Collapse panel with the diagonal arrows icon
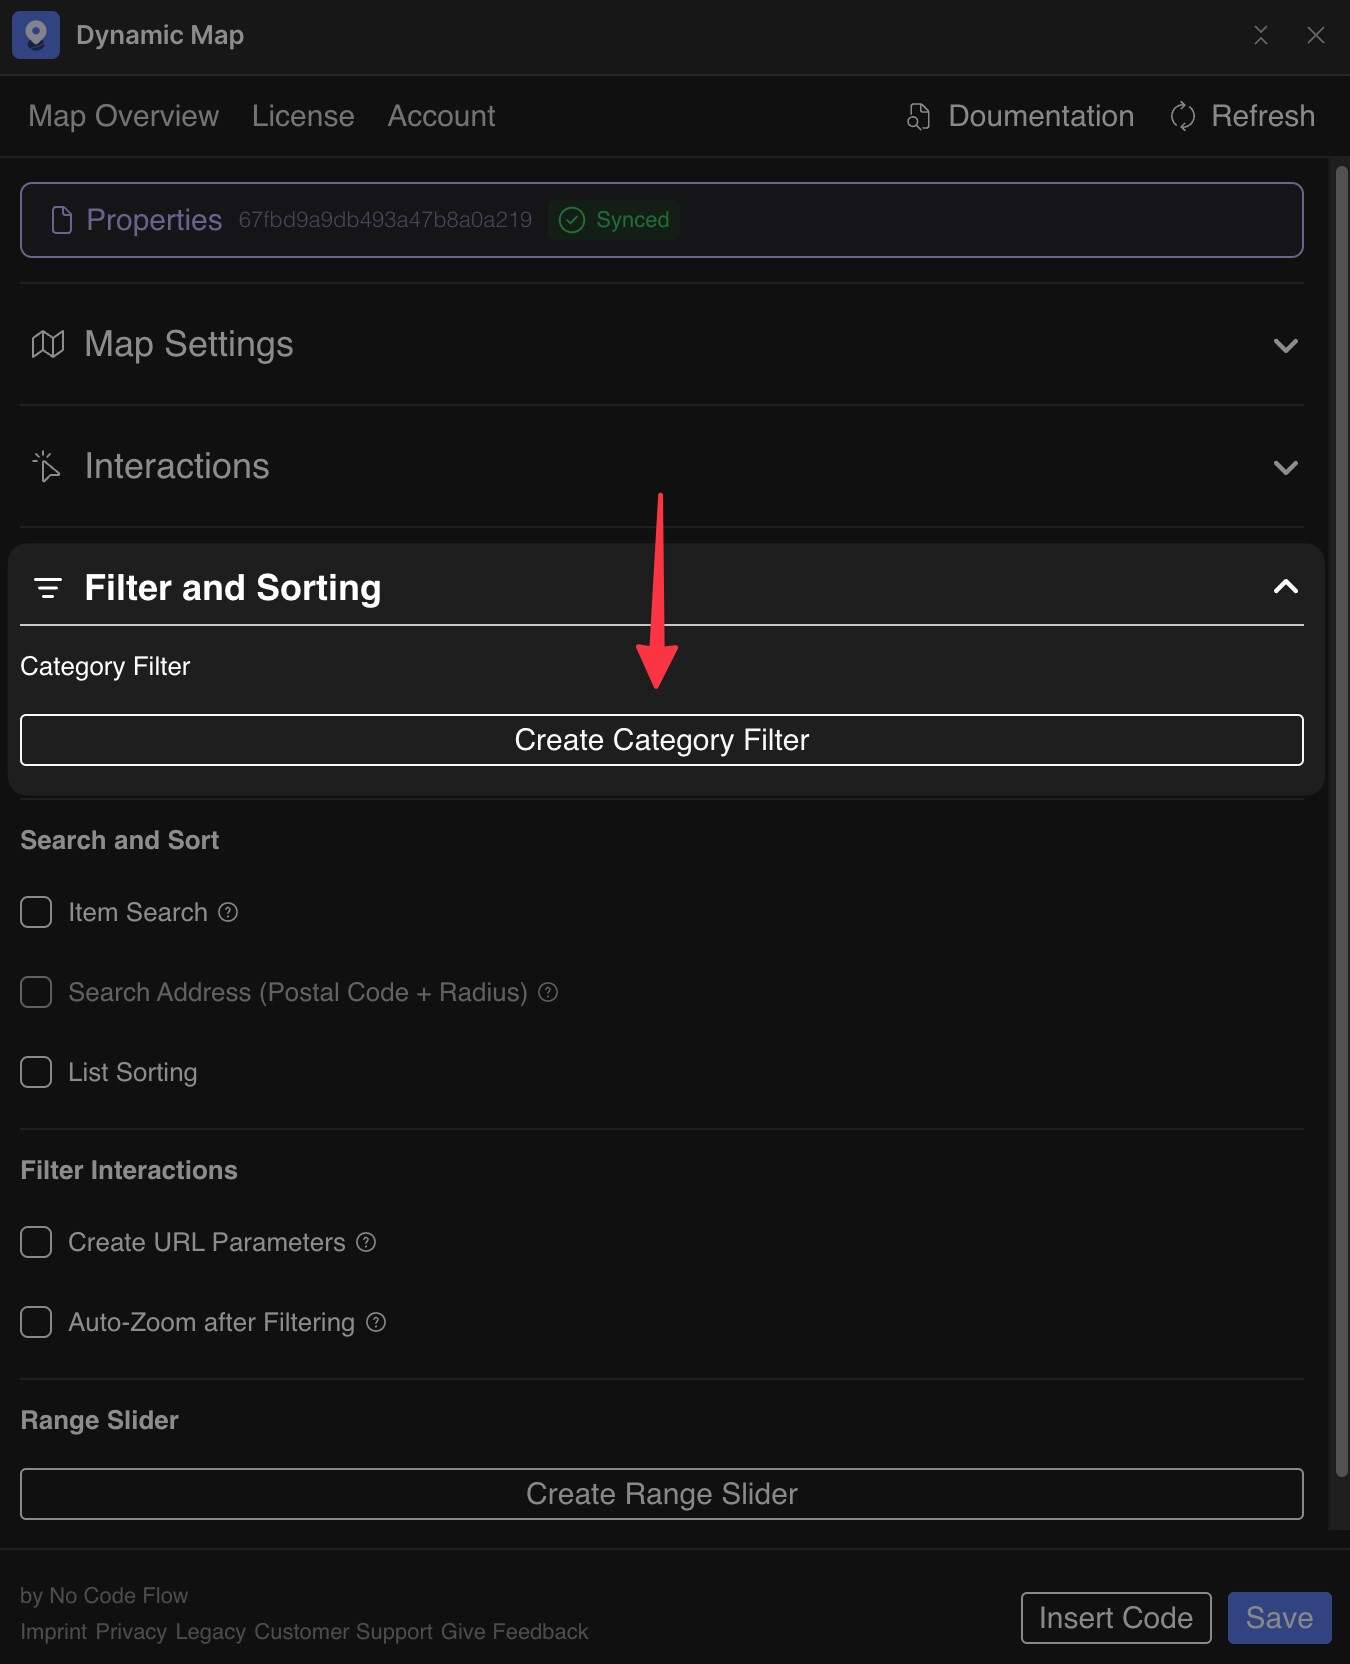 coord(1261,35)
